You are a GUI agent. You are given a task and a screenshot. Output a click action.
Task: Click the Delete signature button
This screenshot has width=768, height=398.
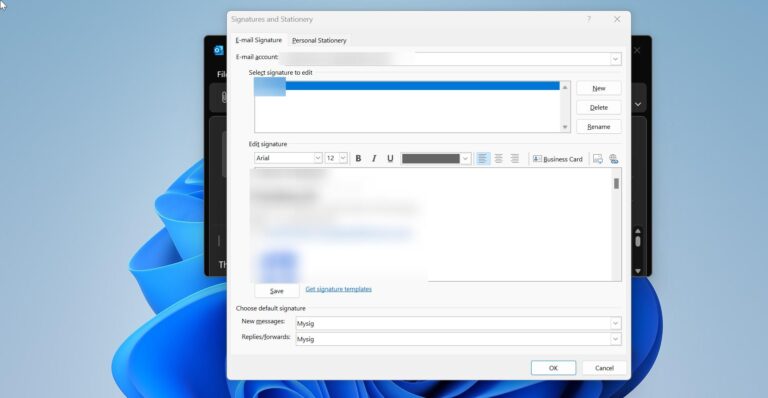599,107
